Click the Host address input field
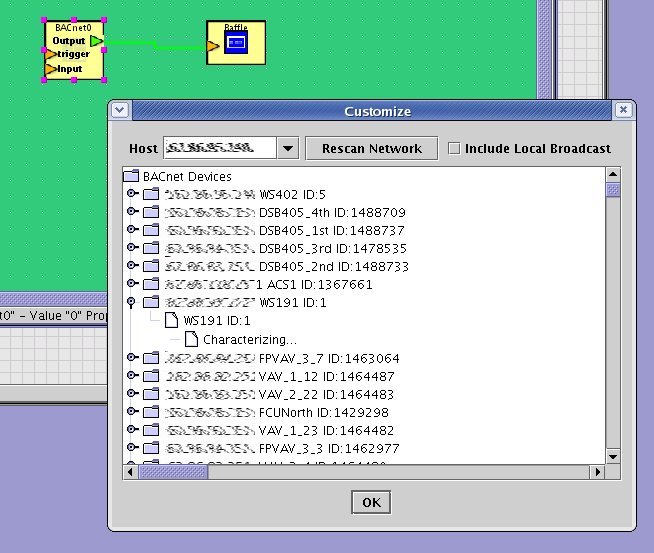Screen dimensions: 654x553 pyautogui.click(x=220, y=148)
